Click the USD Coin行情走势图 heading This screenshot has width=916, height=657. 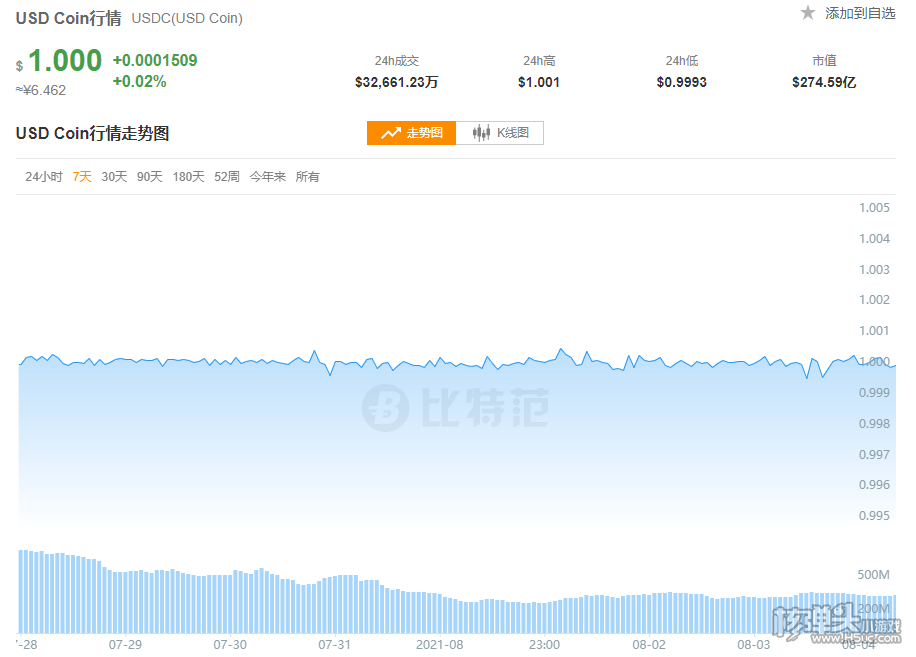pos(92,133)
